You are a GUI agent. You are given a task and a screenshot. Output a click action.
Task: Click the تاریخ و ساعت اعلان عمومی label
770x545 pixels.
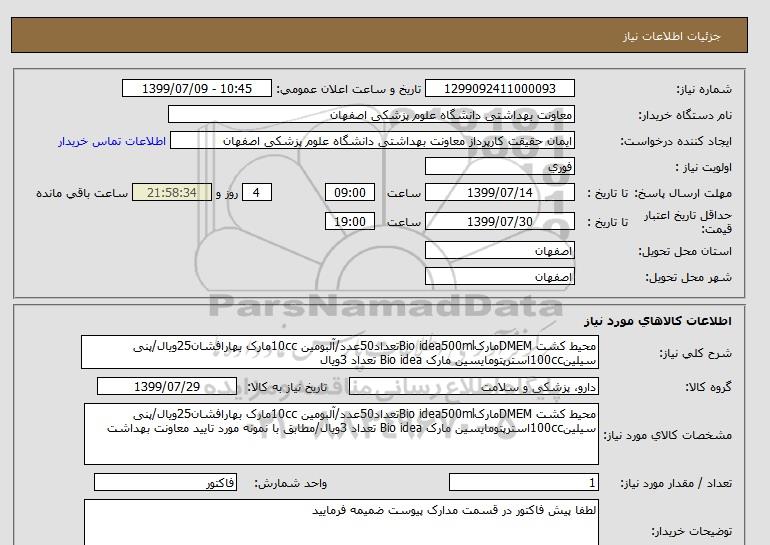coord(349,89)
